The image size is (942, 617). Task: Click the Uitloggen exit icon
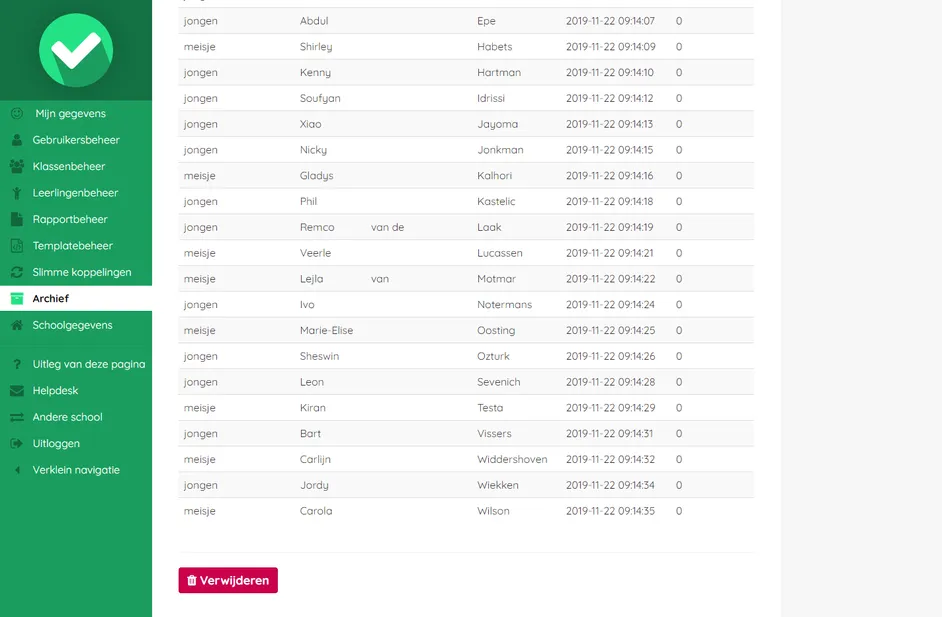(x=17, y=443)
